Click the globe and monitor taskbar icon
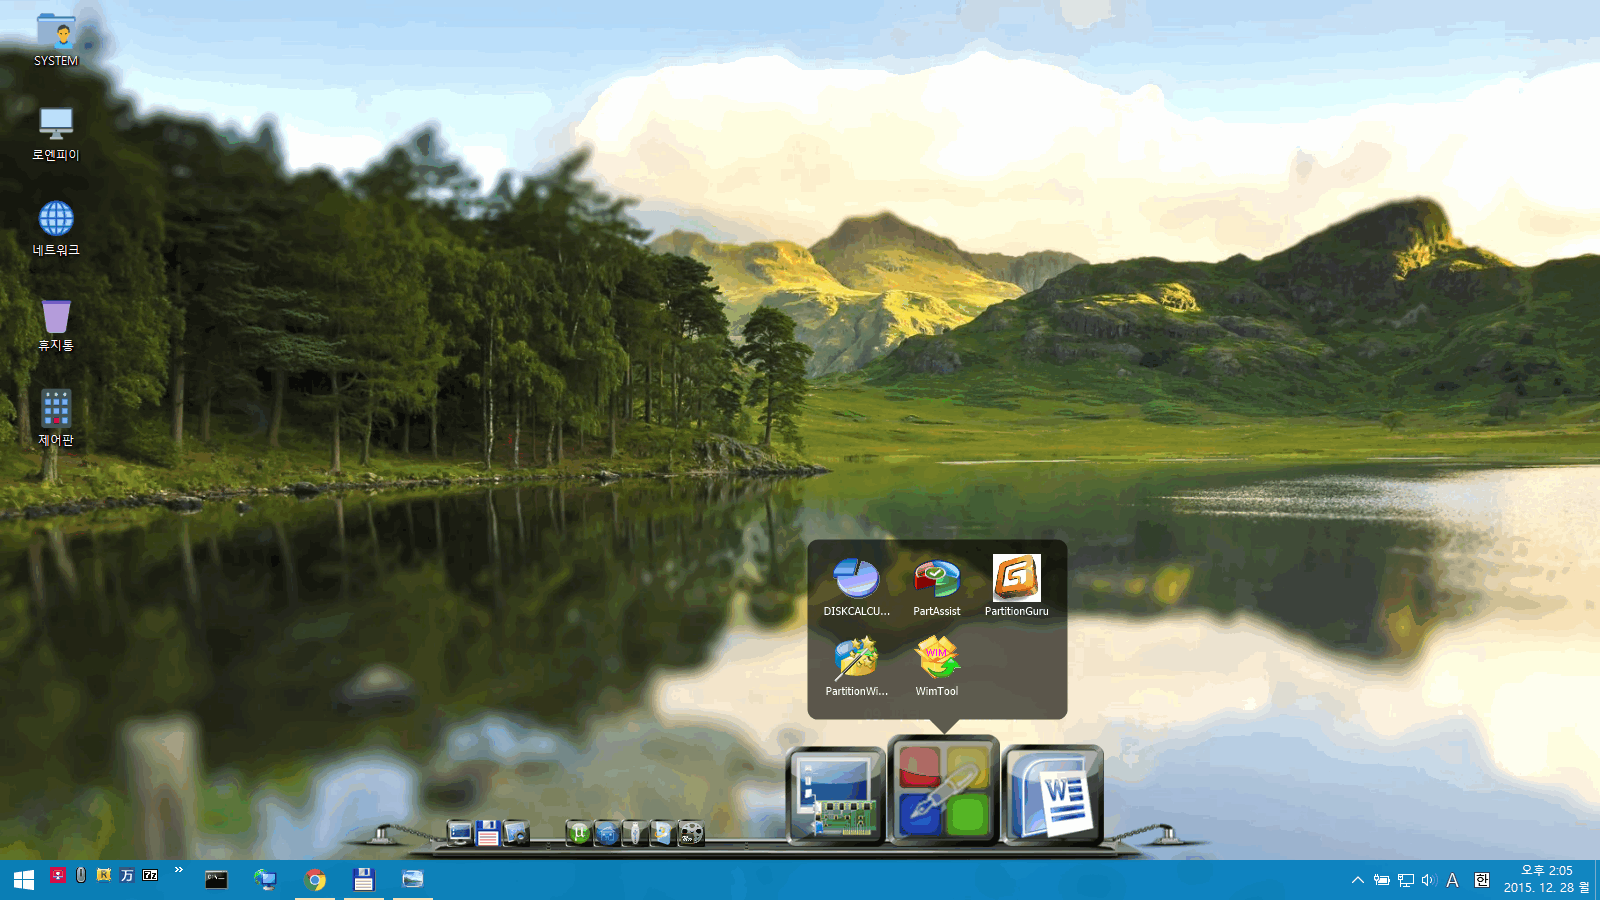This screenshot has width=1600, height=900. (265, 880)
